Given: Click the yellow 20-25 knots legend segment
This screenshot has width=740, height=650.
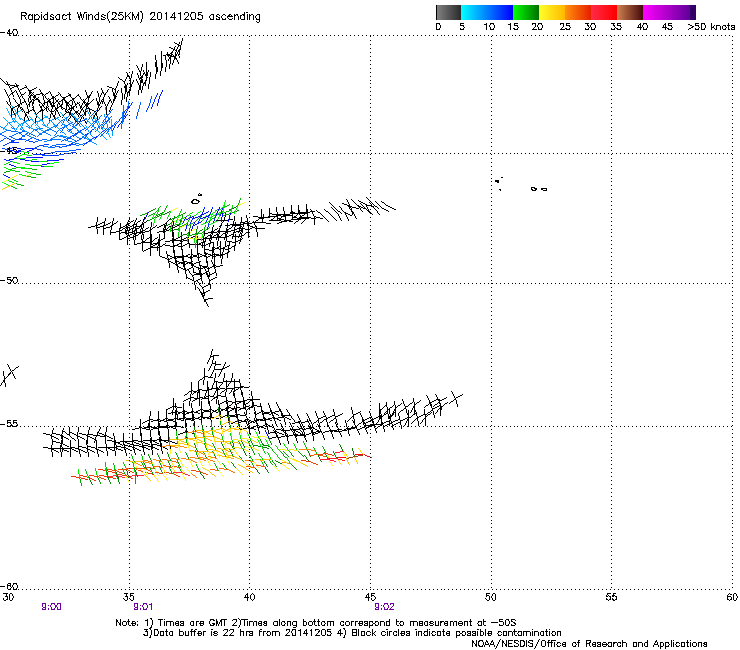Looking at the screenshot, I should click(552, 12).
